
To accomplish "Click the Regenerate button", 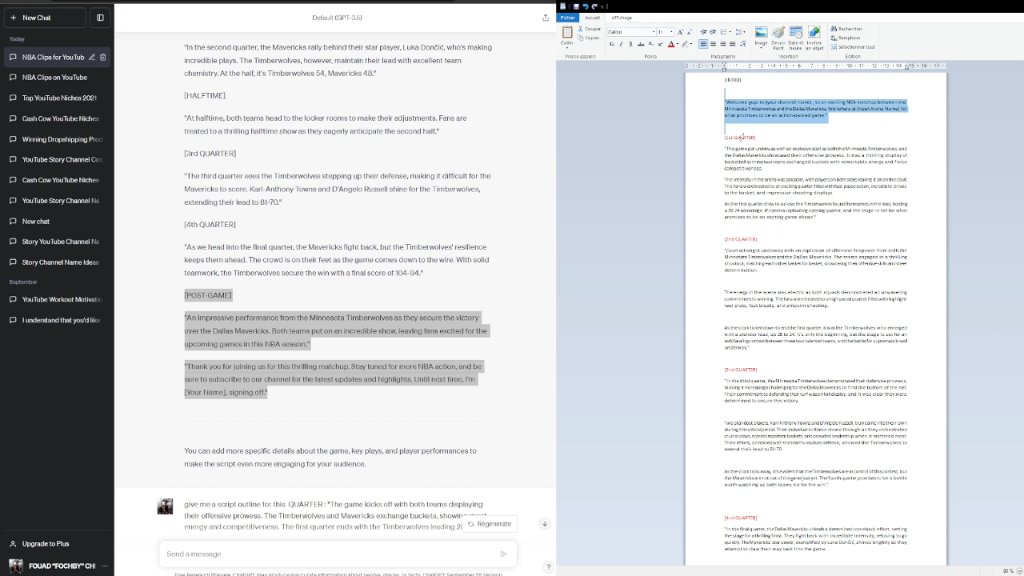I will [x=490, y=524].
